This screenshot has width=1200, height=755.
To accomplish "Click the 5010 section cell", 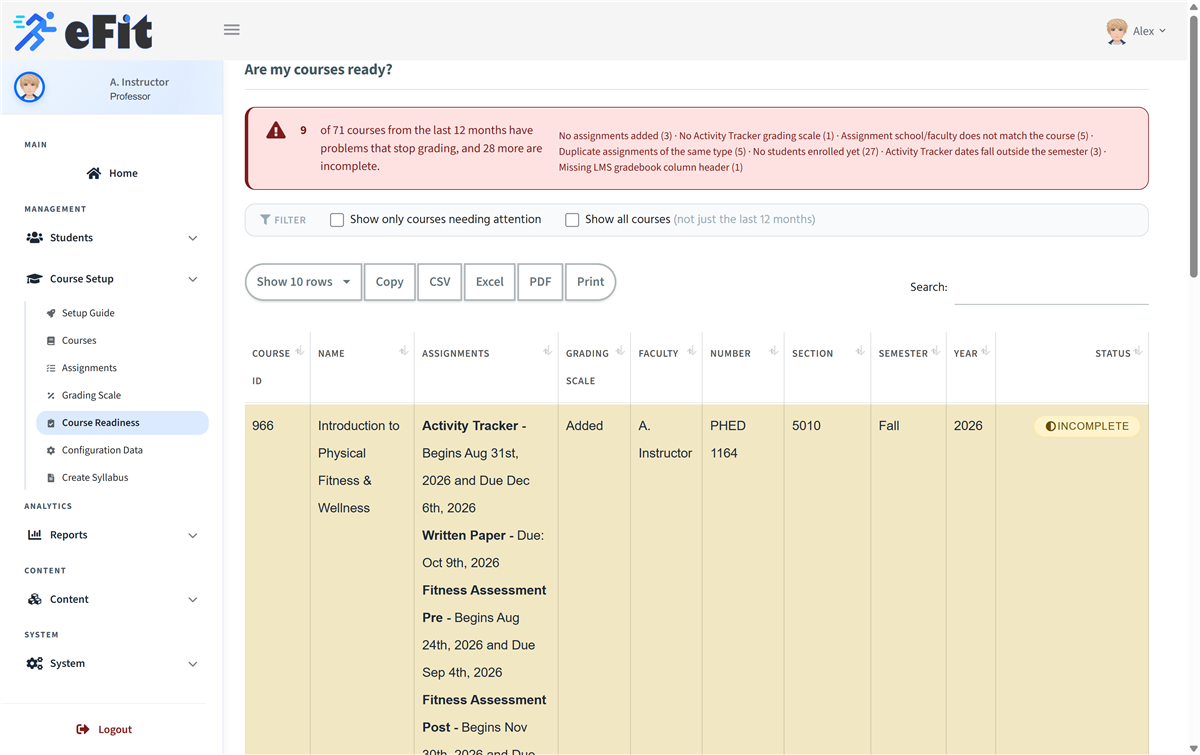I will [x=806, y=426].
